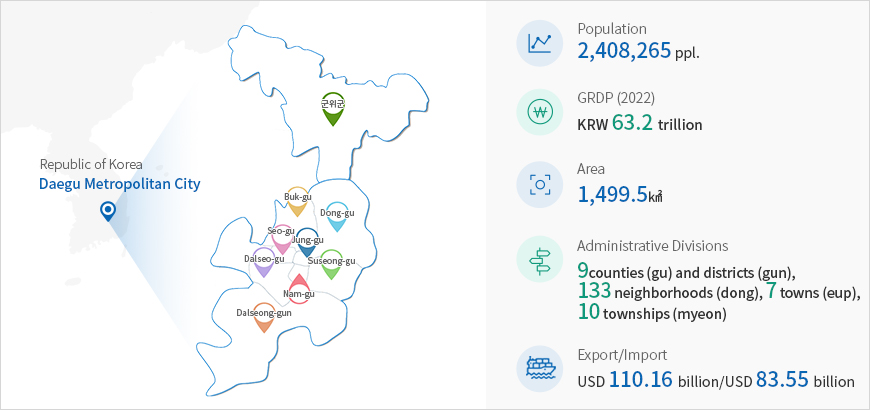Image resolution: width=870 pixels, height=410 pixels.
Task: Click the green Gunwi-gun map pin
Action: point(332,109)
